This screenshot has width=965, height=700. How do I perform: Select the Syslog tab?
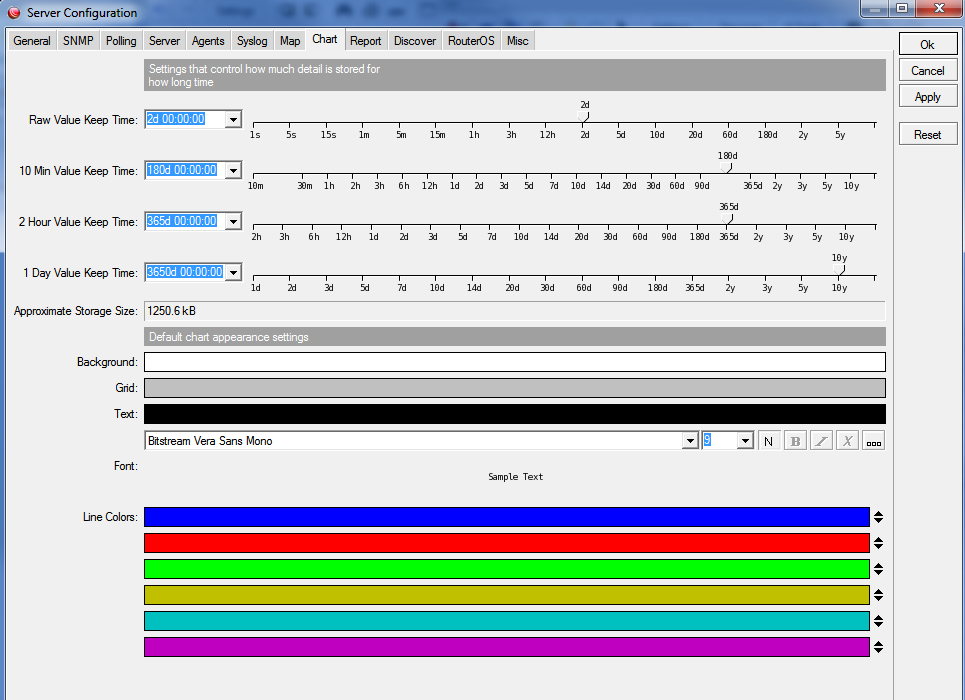tap(252, 41)
